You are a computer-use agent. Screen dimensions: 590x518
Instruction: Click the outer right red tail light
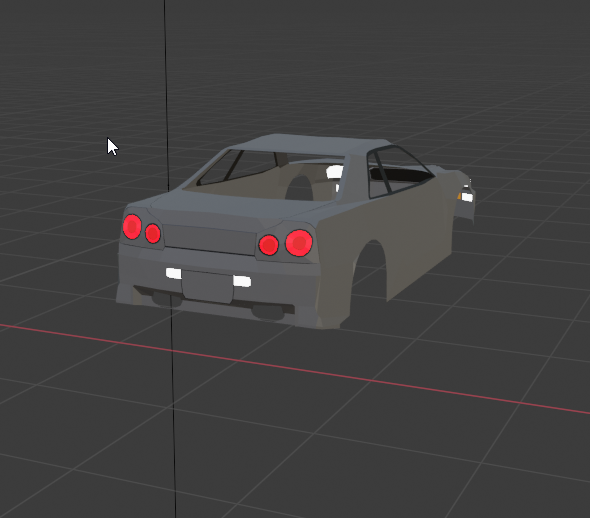point(299,243)
